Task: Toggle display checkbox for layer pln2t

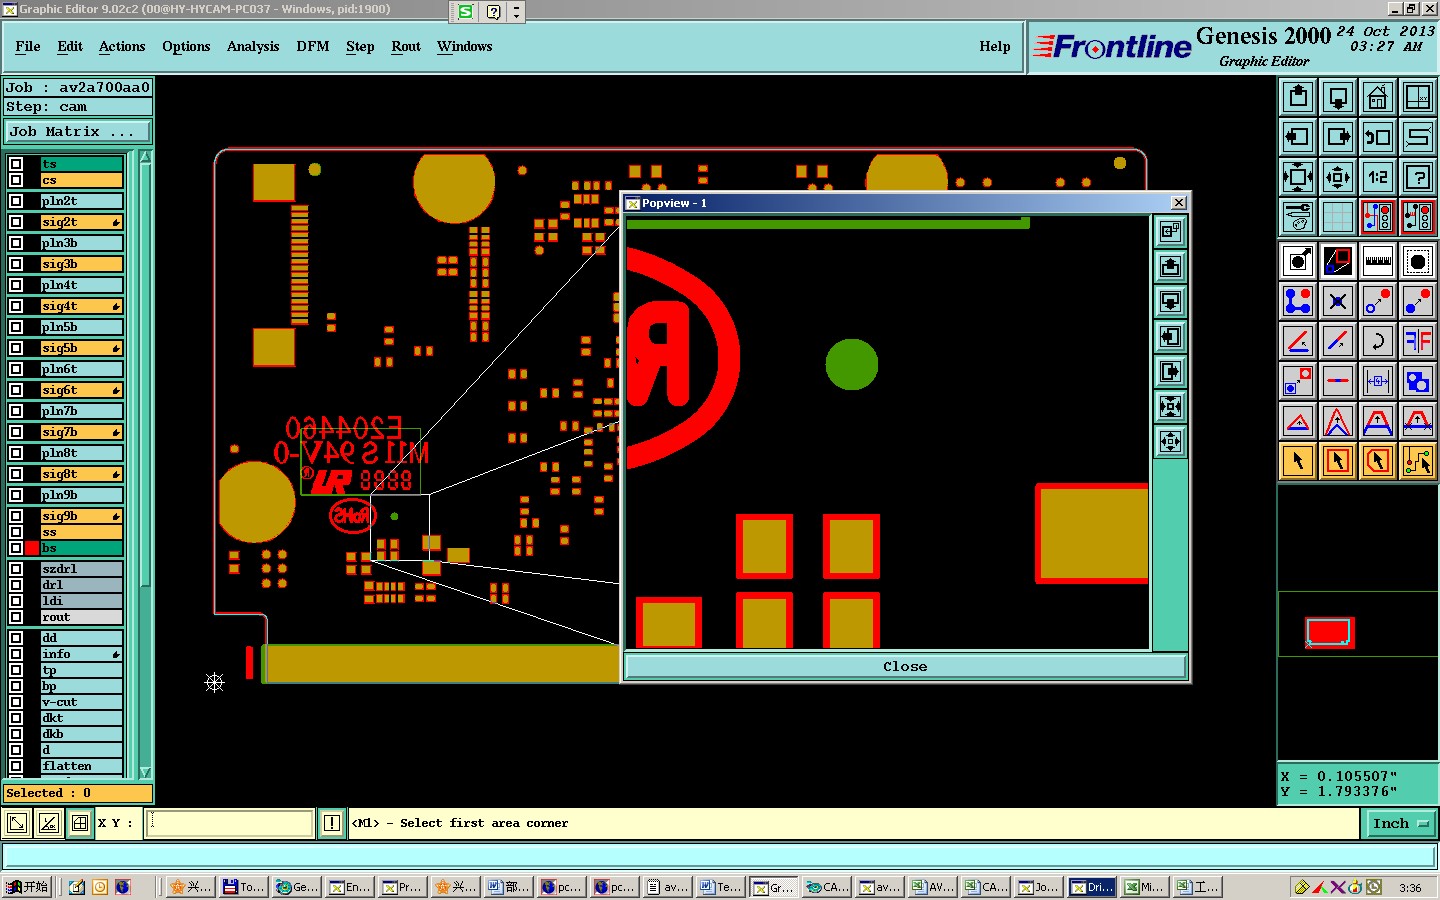Action: point(16,201)
